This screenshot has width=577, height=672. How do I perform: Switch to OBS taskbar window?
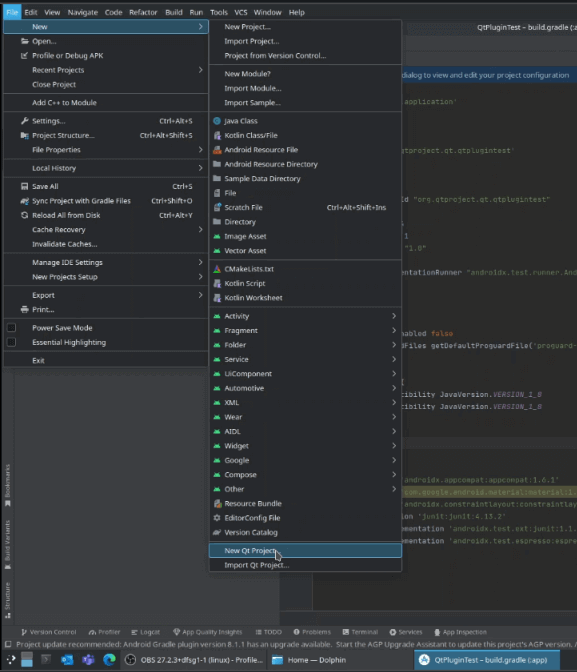pyautogui.click(x=194, y=660)
